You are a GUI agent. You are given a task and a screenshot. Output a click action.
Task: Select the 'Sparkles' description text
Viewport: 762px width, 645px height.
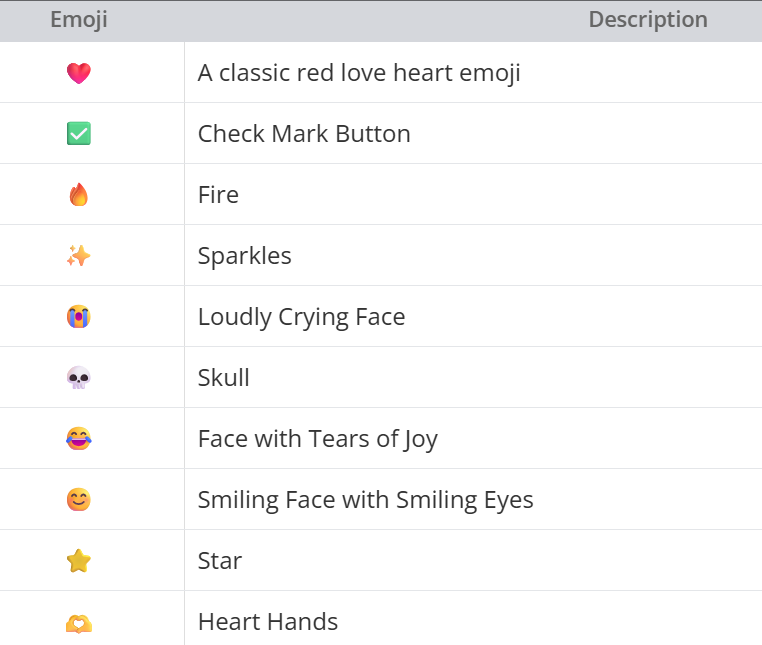244,256
